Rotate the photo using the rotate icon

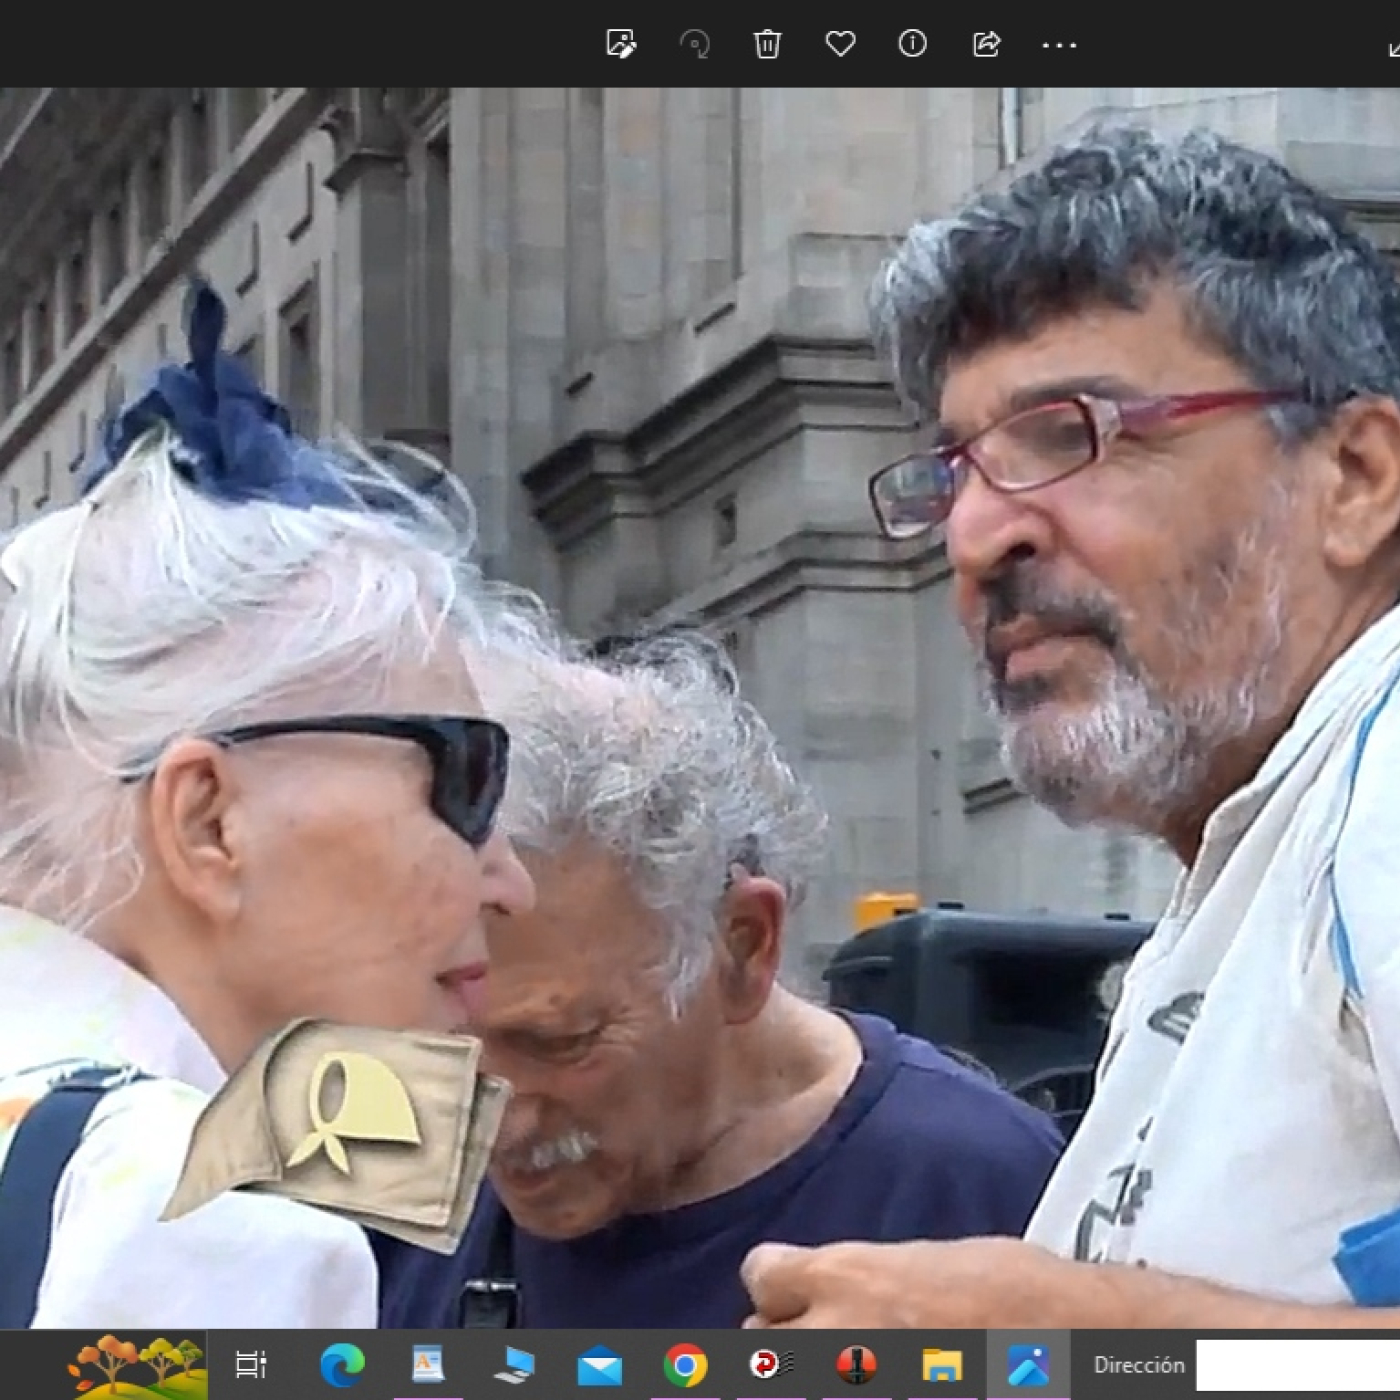pyautogui.click(x=694, y=44)
